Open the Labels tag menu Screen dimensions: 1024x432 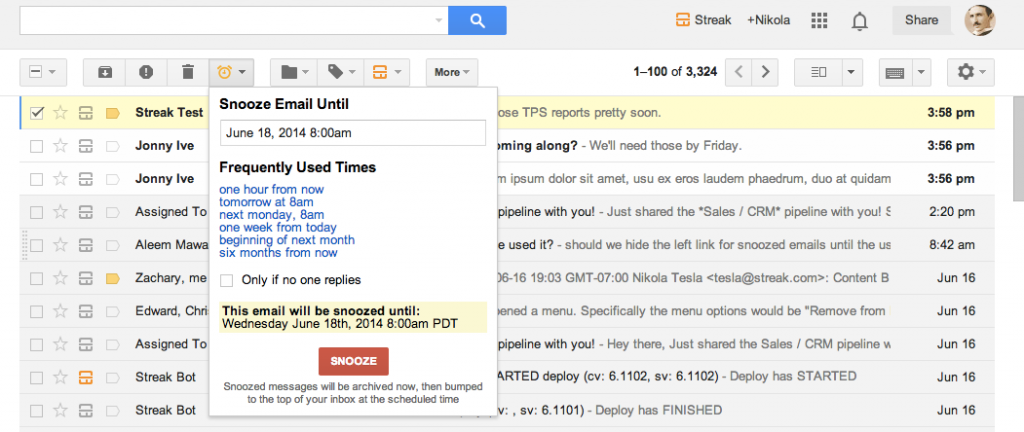[341, 72]
